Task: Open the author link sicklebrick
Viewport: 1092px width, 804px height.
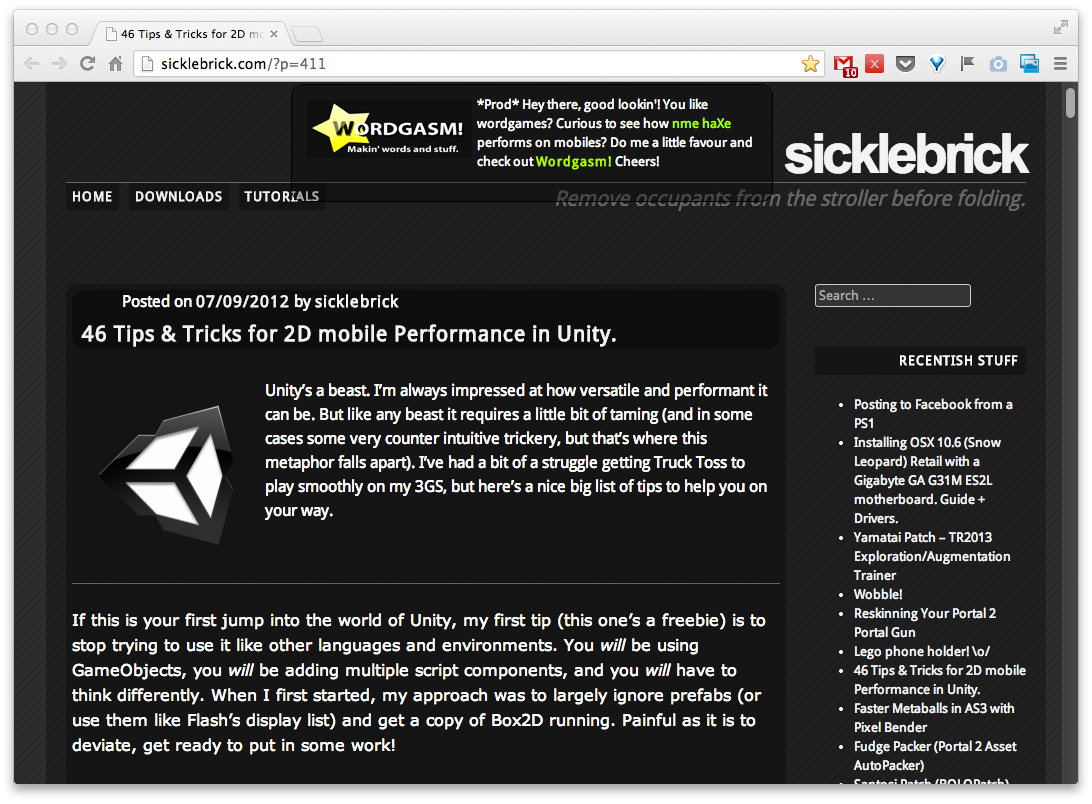Action: (x=357, y=302)
